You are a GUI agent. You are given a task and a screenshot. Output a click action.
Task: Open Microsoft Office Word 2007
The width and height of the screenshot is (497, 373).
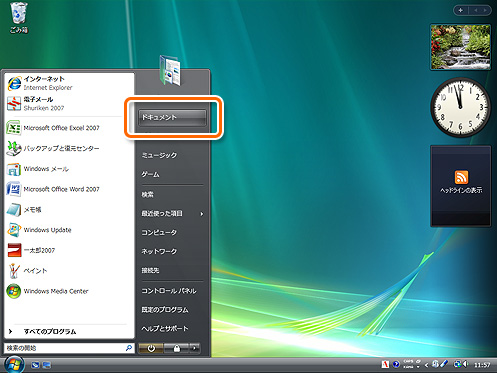pyautogui.click(x=69, y=189)
